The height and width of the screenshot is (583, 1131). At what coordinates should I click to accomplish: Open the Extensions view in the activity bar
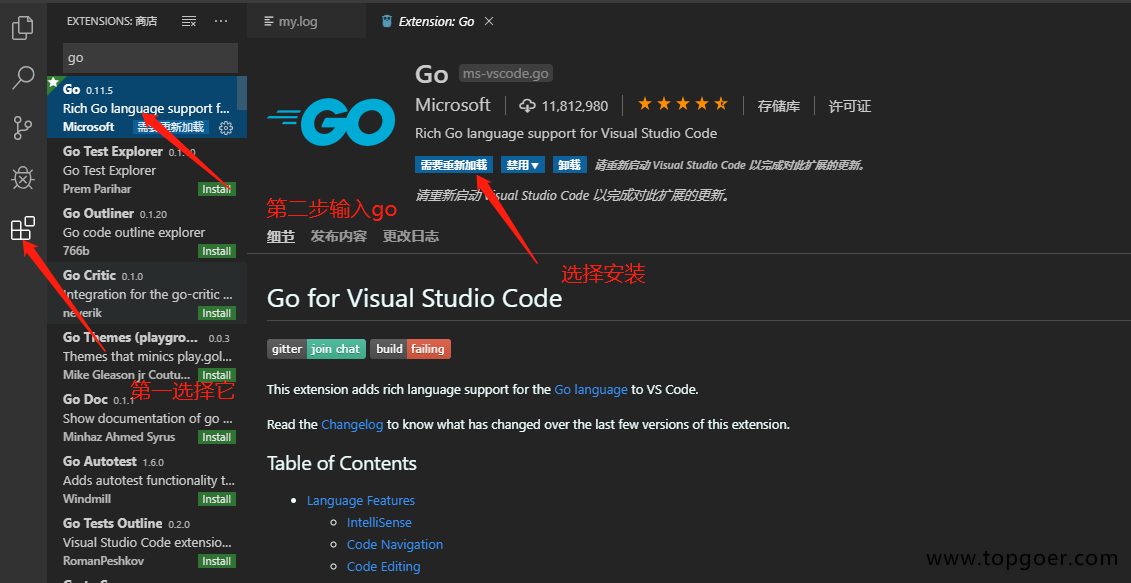point(22,228)
